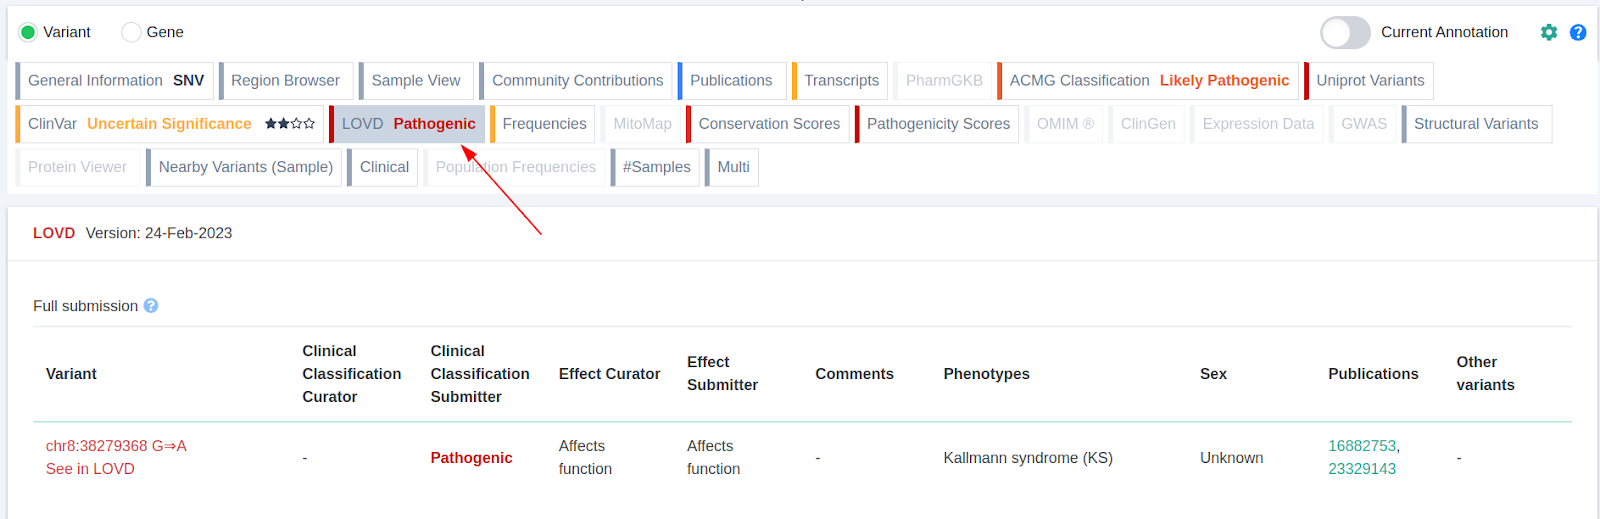Open publication 23329143 link
1600x519 pixels.
point(1362,469)
